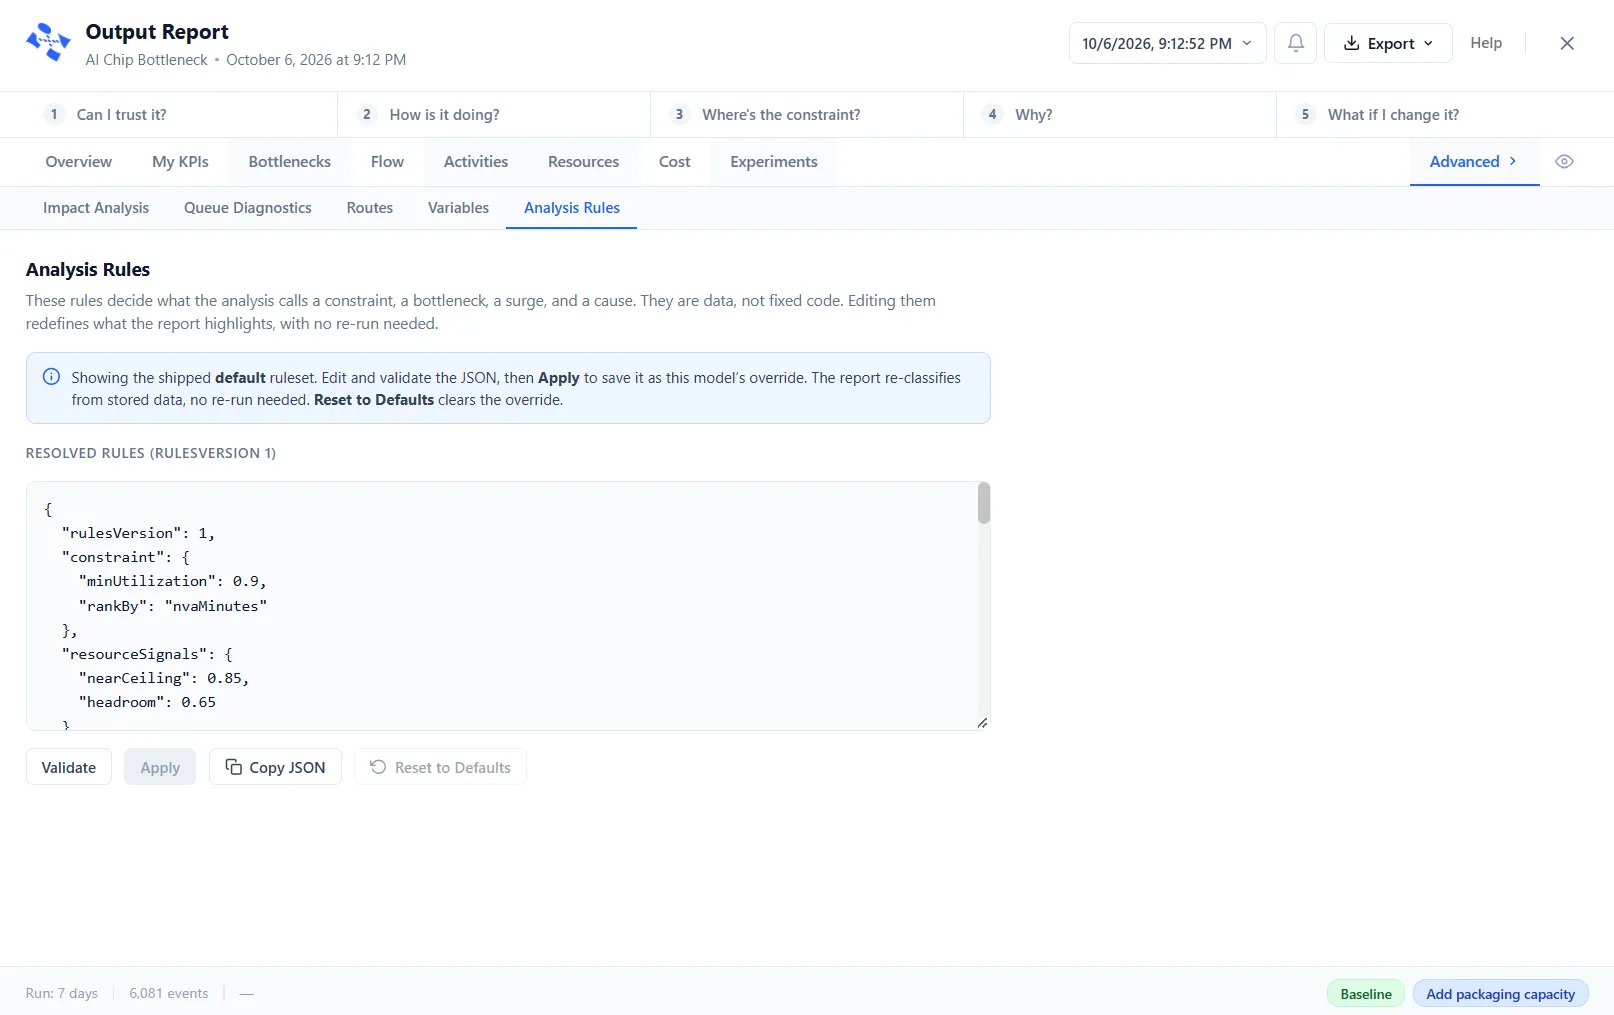1614x1015 pixels.
Task: Expand the Advanced tab chevron
Action: click(1512, 161)
